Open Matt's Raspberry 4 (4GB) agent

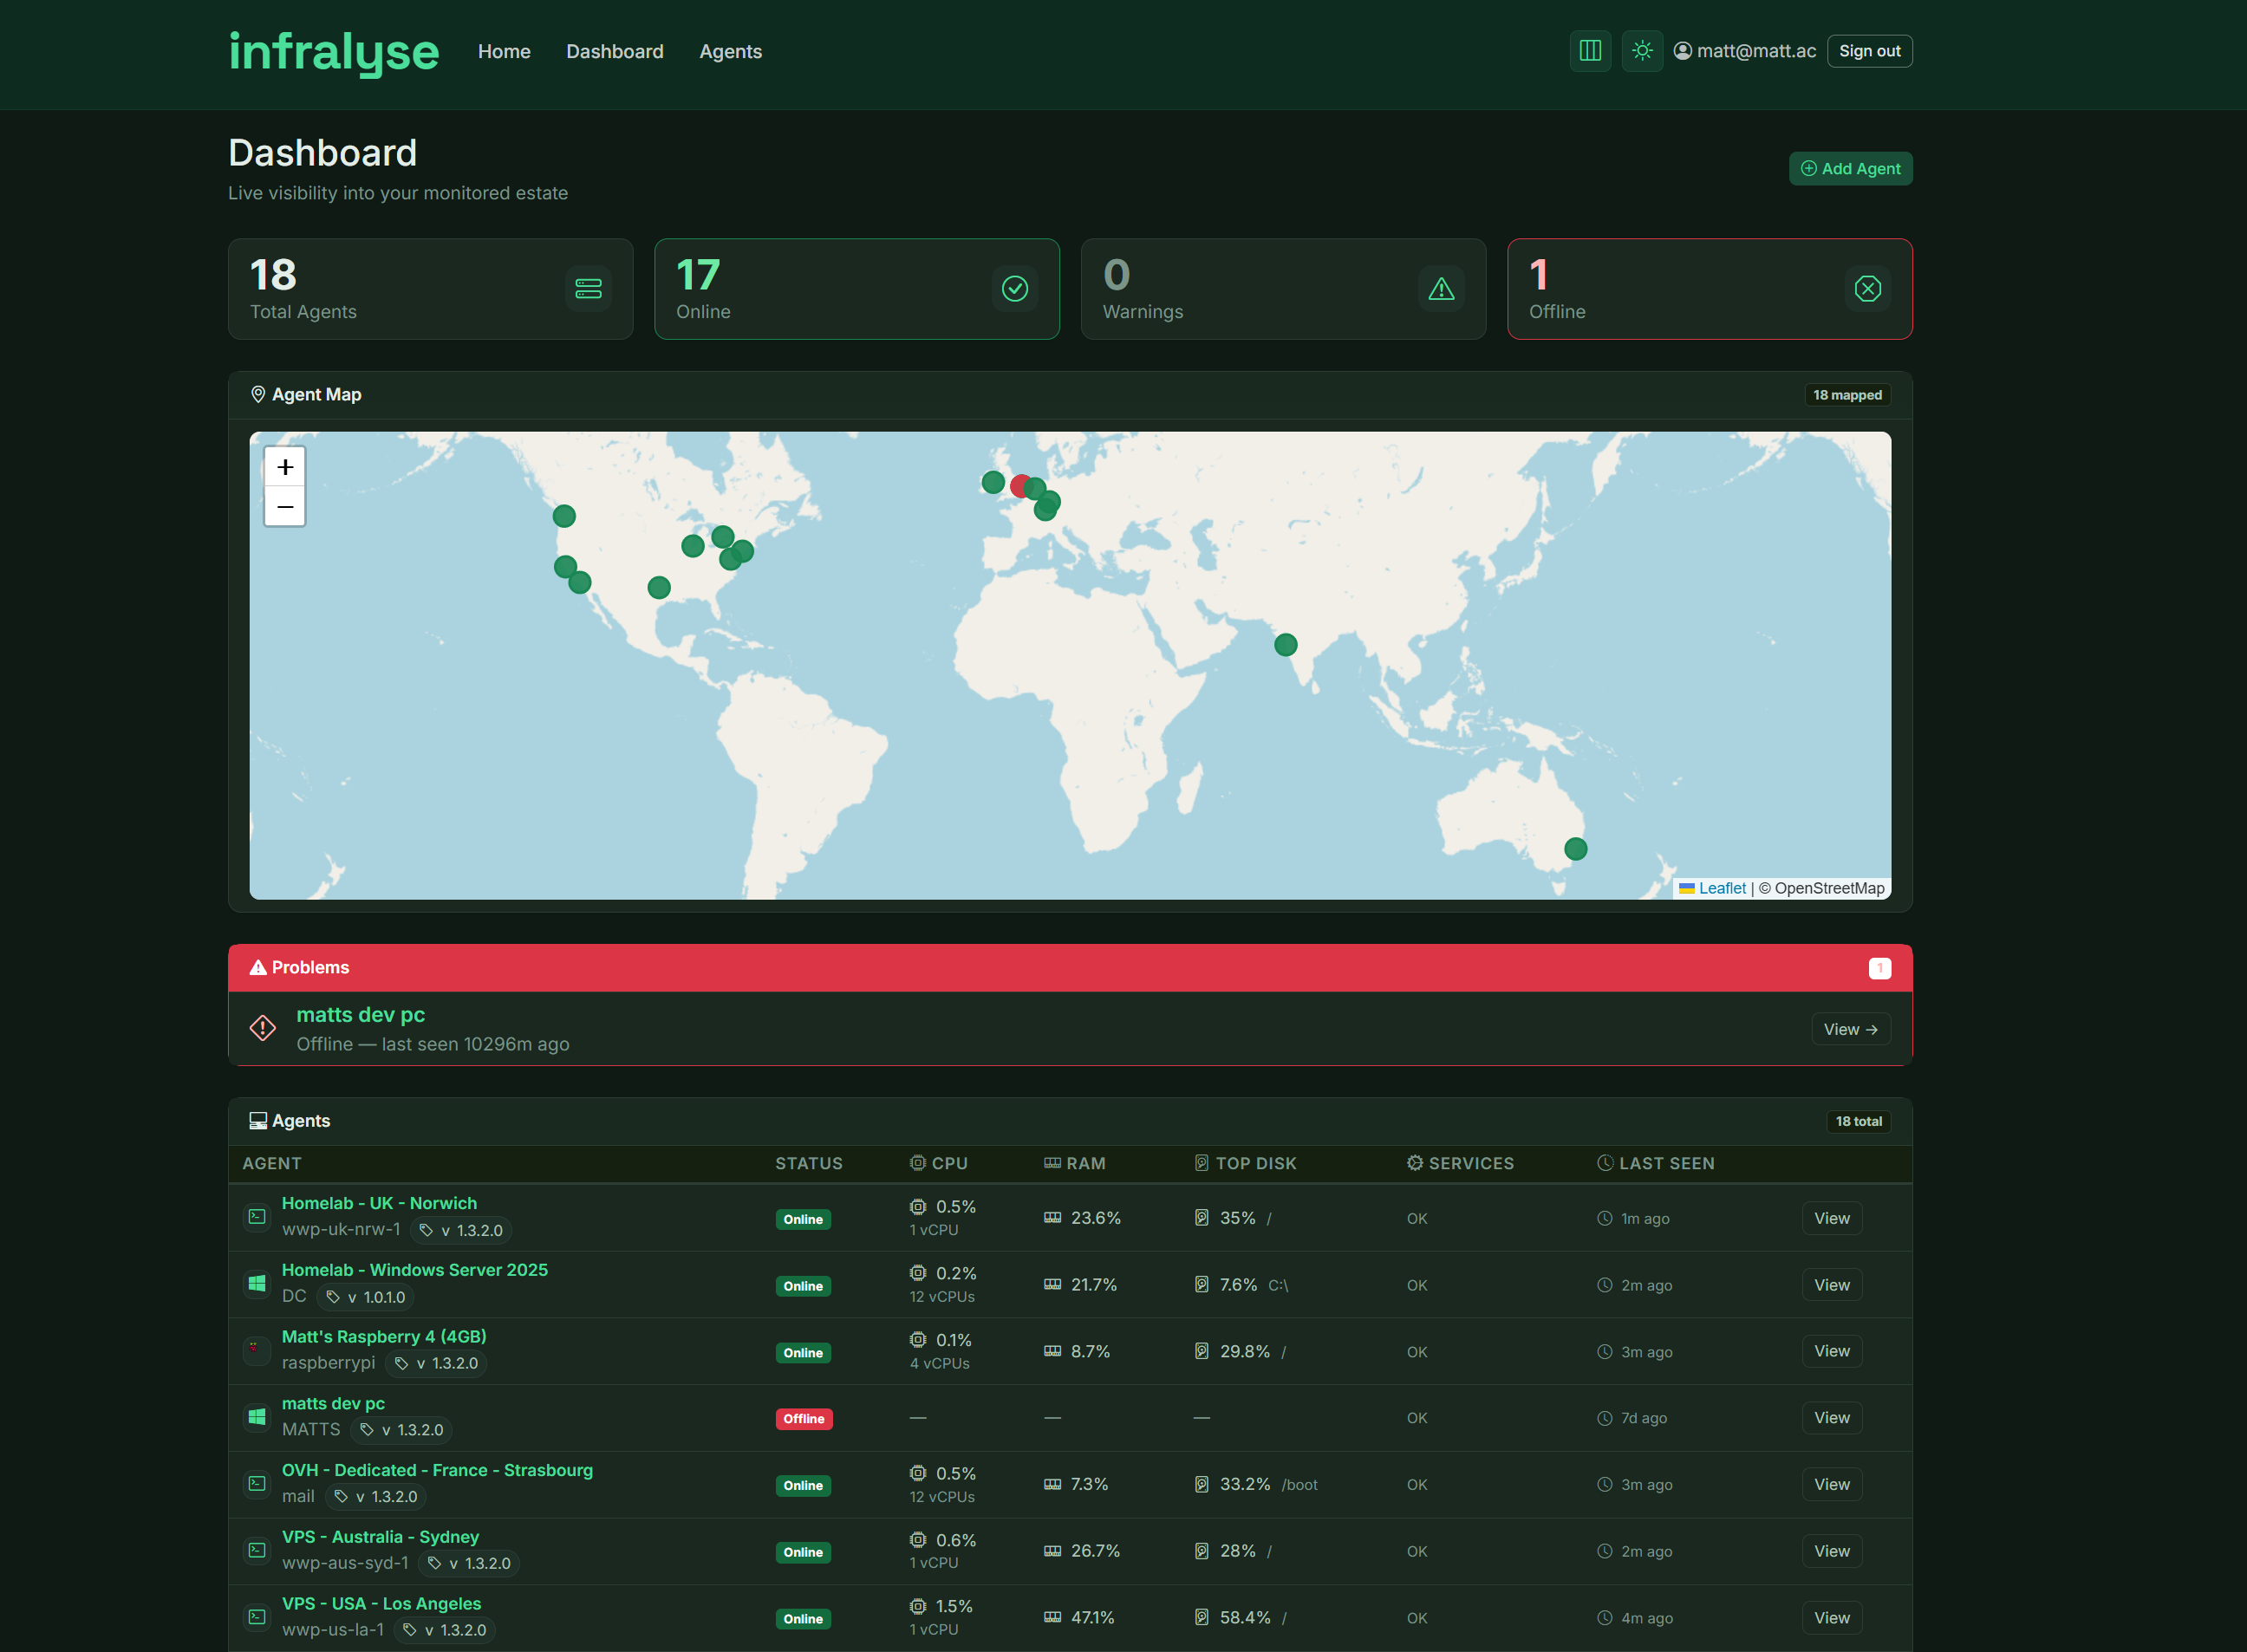(383, 1336)
